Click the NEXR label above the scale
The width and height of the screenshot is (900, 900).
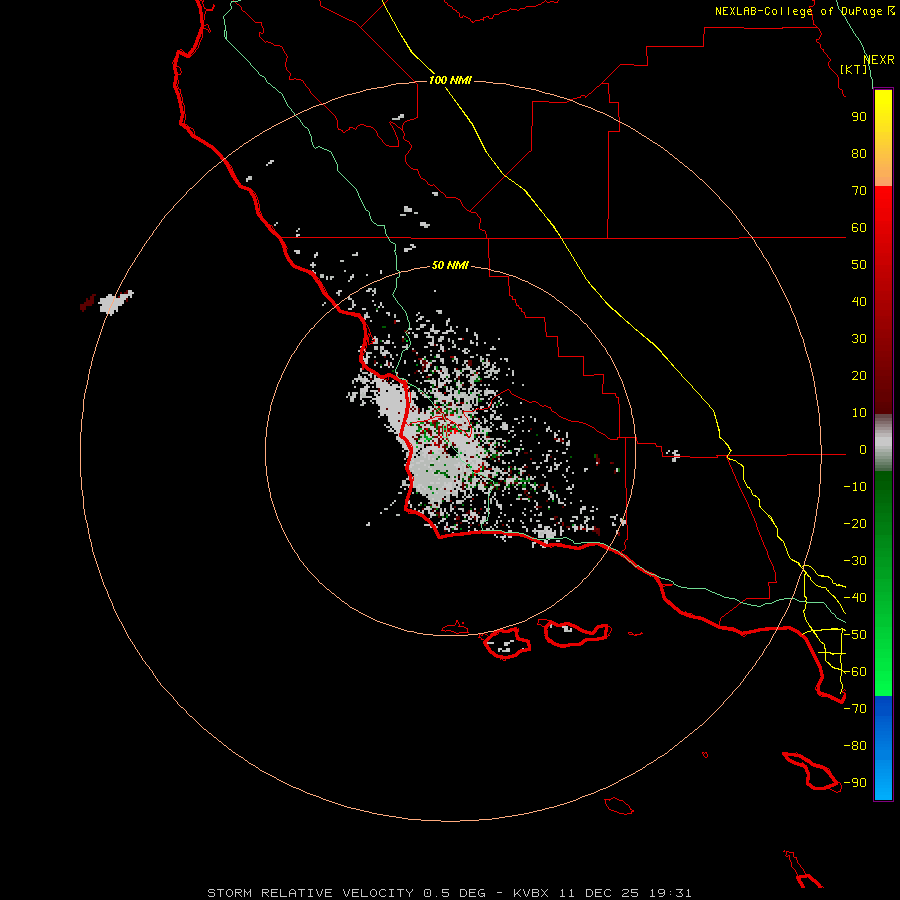tap(878, 60)
